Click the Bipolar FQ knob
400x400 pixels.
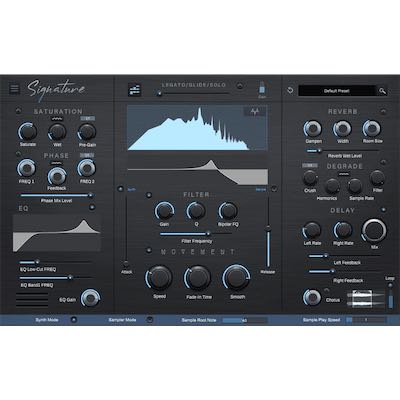(x=228, y=211)
